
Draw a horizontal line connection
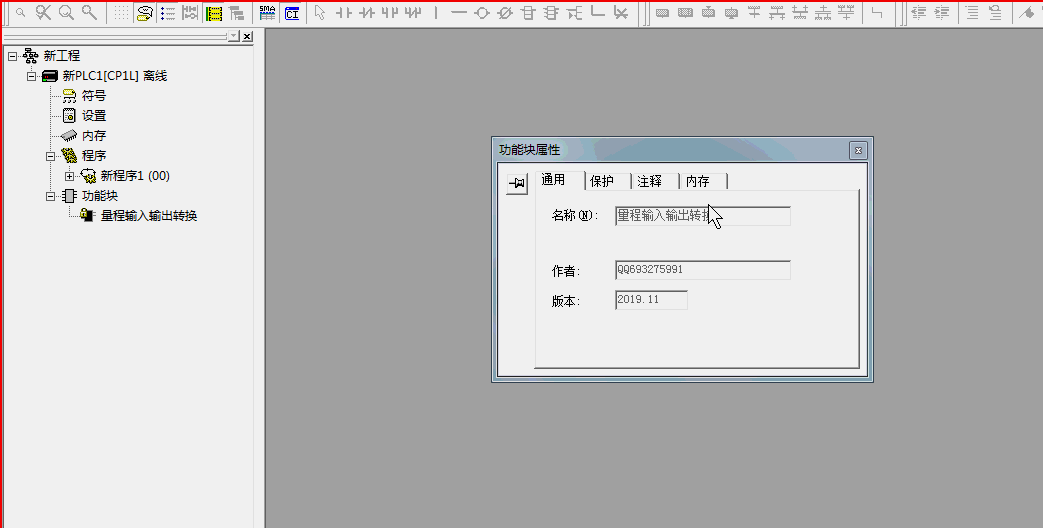pyautogui.click(x=459, y=13)
